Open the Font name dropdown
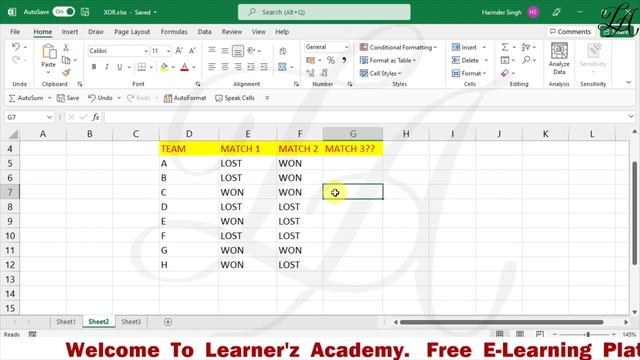 pos(146,51)
